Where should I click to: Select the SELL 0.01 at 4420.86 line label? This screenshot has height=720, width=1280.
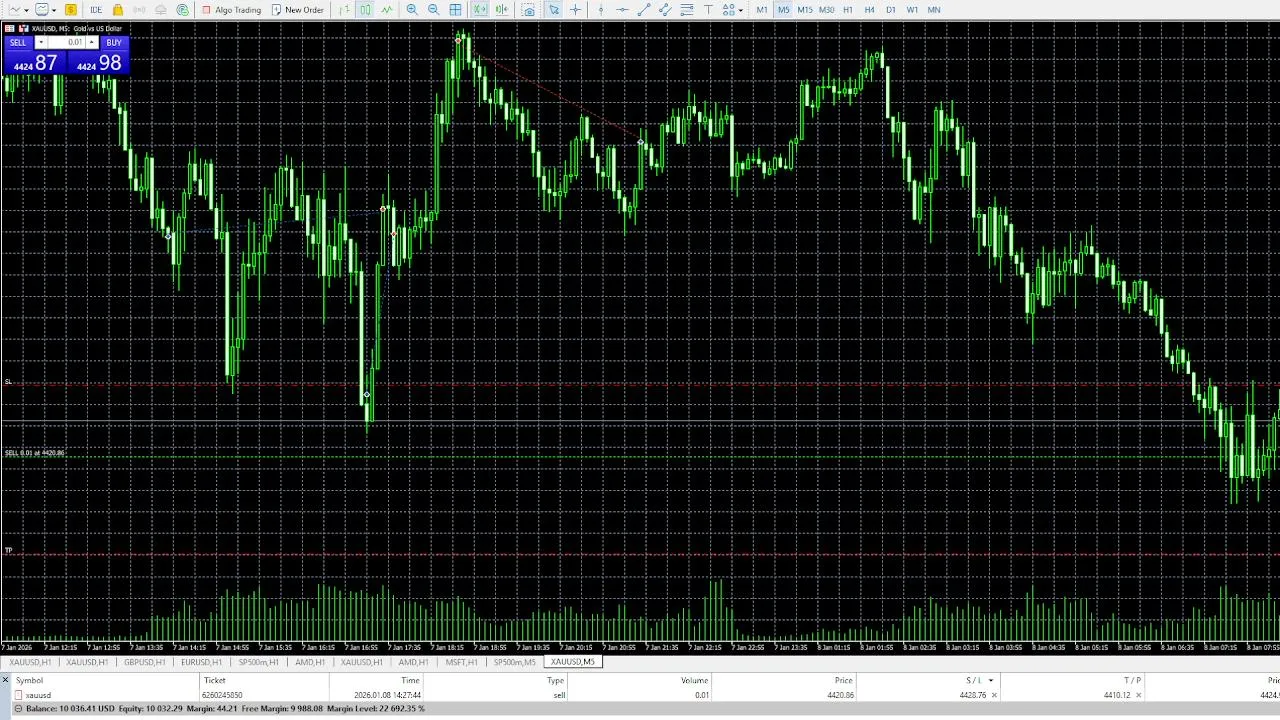point(35,453)
